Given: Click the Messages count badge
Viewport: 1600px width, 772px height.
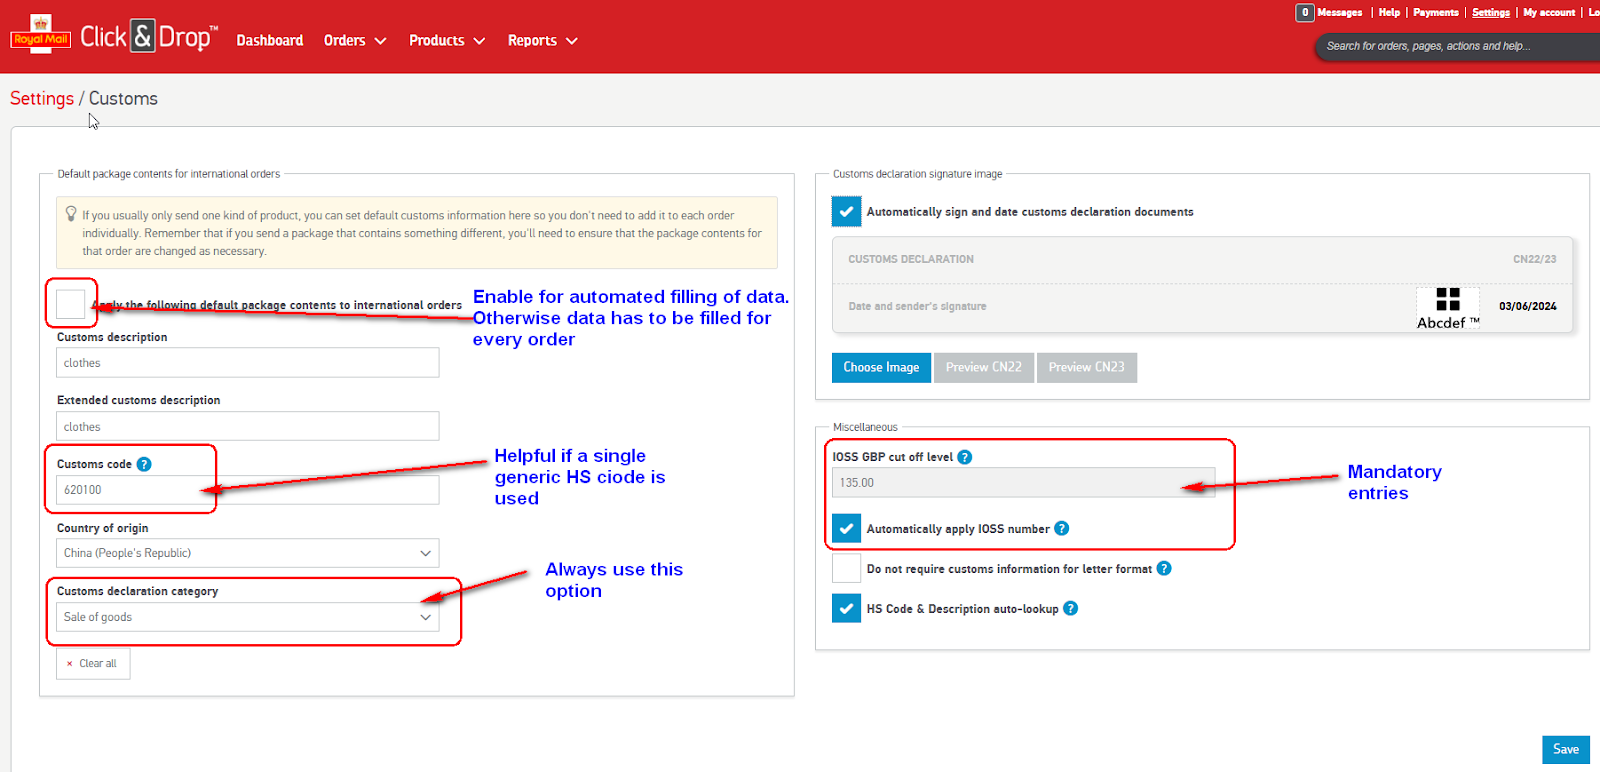Looking at the screenshot, I should tap(1305, 12).
